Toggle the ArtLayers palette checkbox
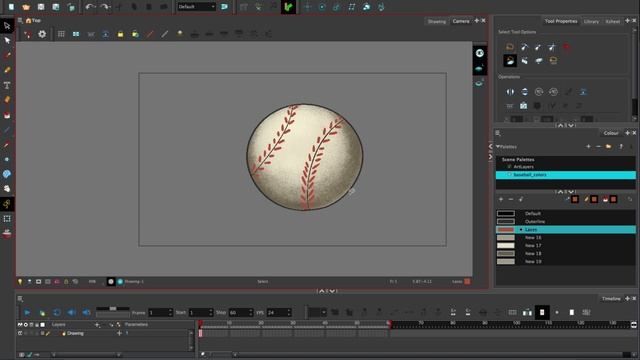Image resolution: width=640 pixels, height=360 pixels. 509,167
